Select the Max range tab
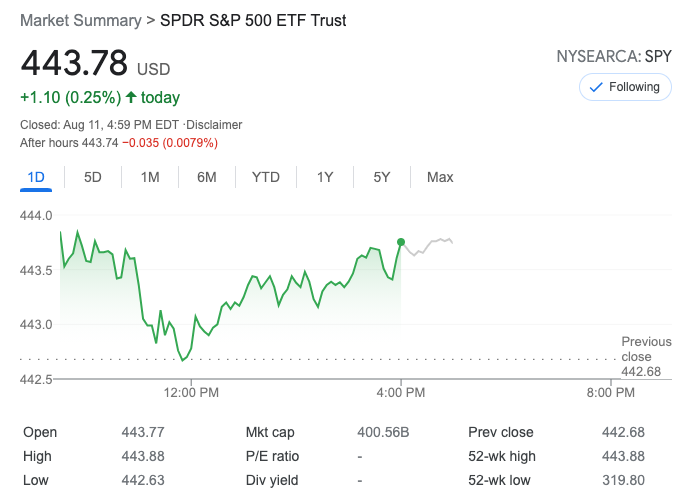691x500 pixels. pyautogui.click(x=440, y=177)
